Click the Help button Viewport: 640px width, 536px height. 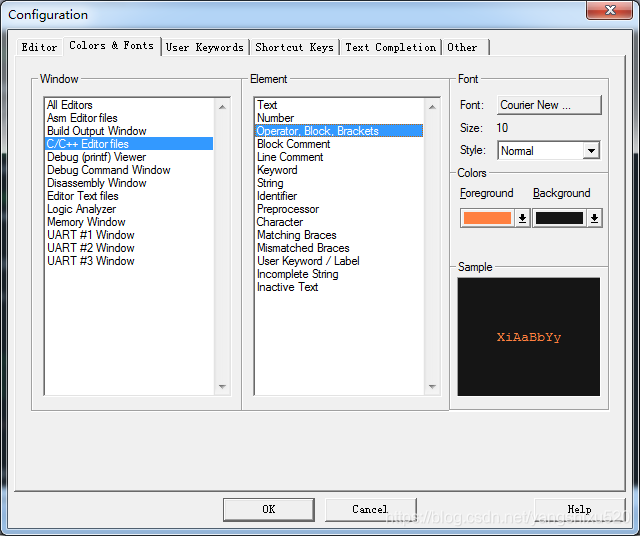pyautogui.click(x=580, y=509)
